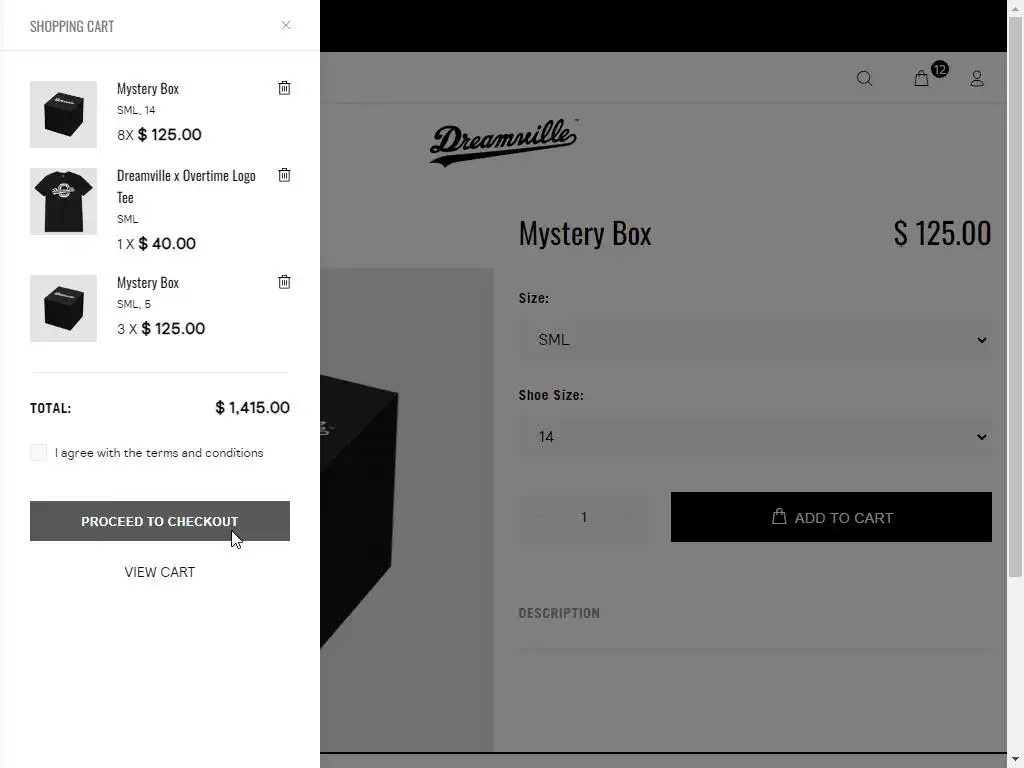1024x768 pixels.
Task: Close the shopping cart panel
Action: click(x=285, y=25)
